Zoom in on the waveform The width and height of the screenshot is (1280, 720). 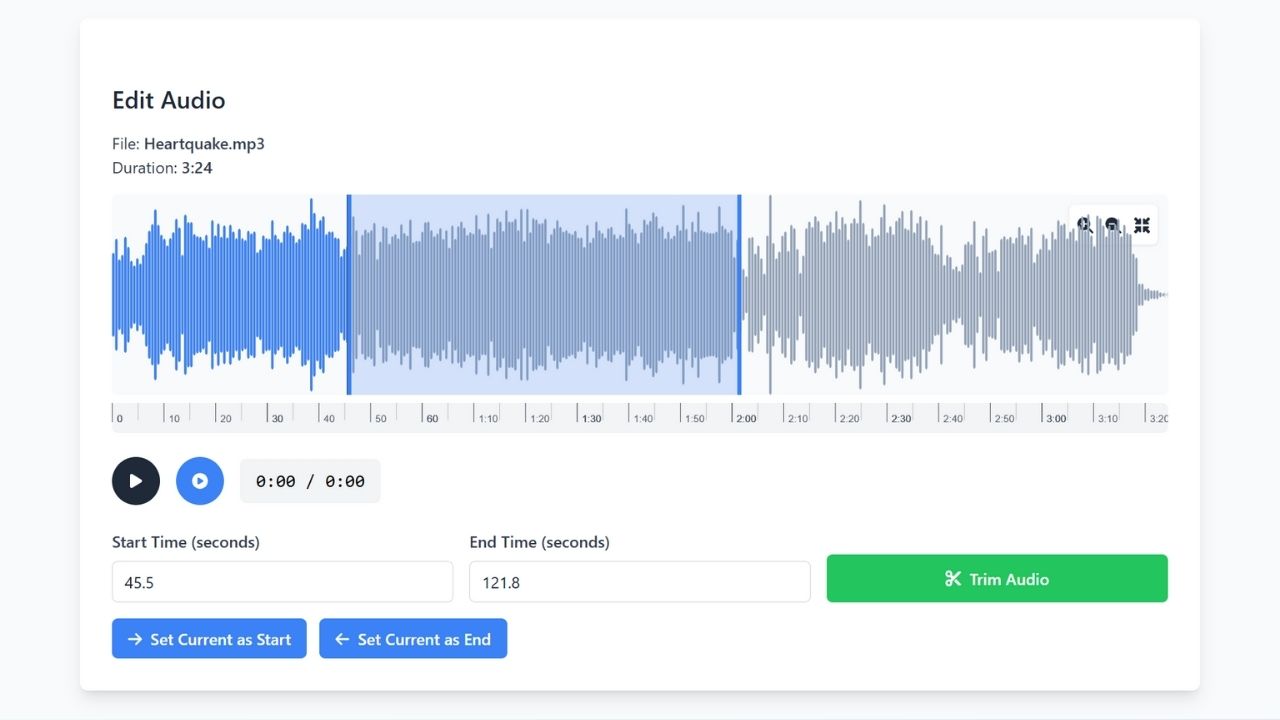pos(1085,225)
